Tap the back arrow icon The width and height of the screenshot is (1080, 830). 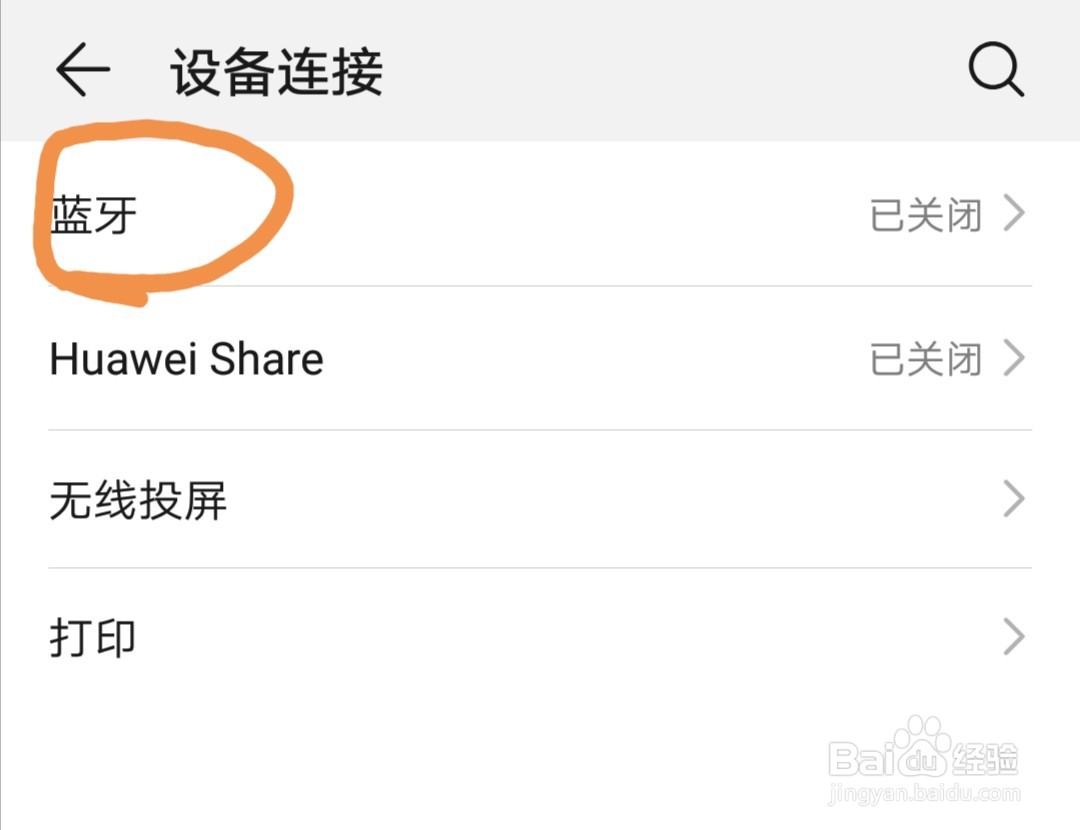[82, 71]
